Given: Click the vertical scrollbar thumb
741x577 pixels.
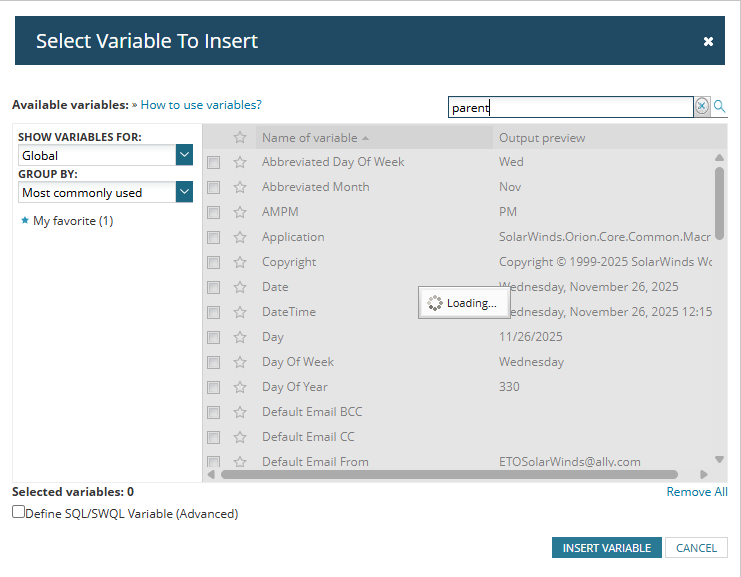Looking at the screenshot, I should point(719,204).
